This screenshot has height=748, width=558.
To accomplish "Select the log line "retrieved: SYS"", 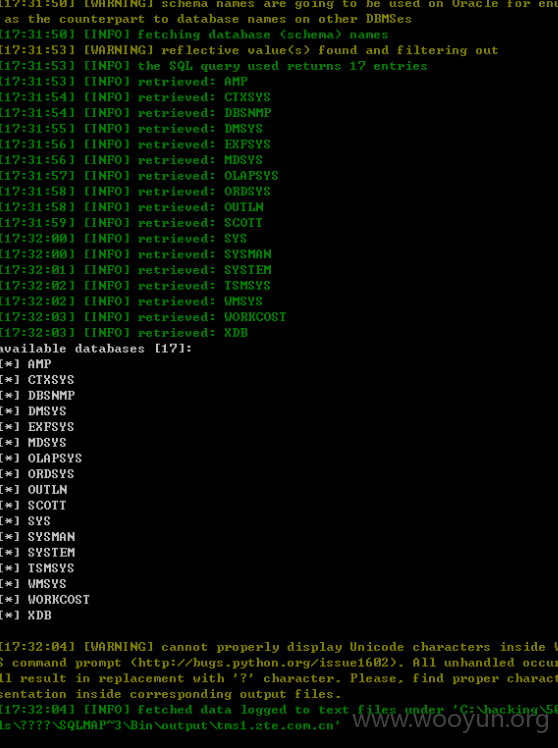I will [x=124, y=239].
